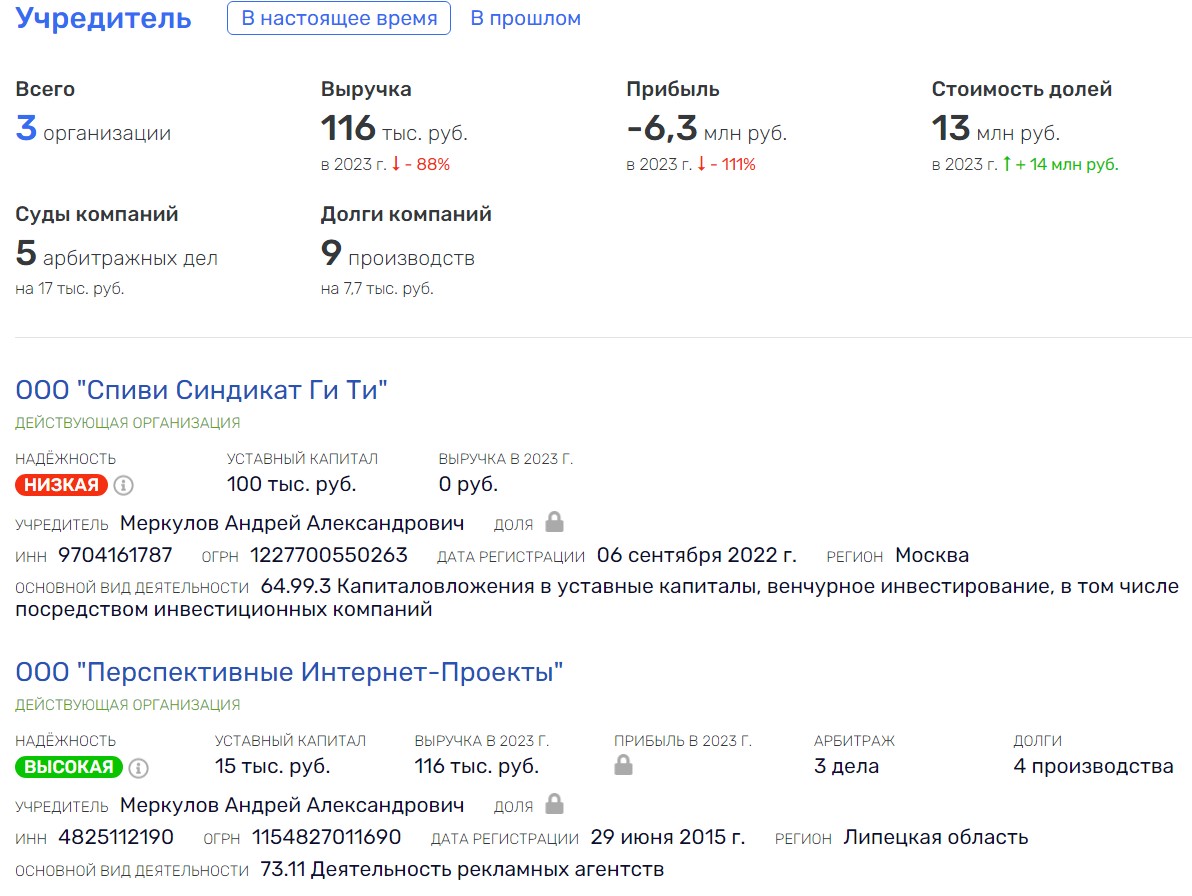Viewport: 1192px width, 896px height.
Task: Click the share lock icon for Спиви Синдикат
Action: coord(554,522)
